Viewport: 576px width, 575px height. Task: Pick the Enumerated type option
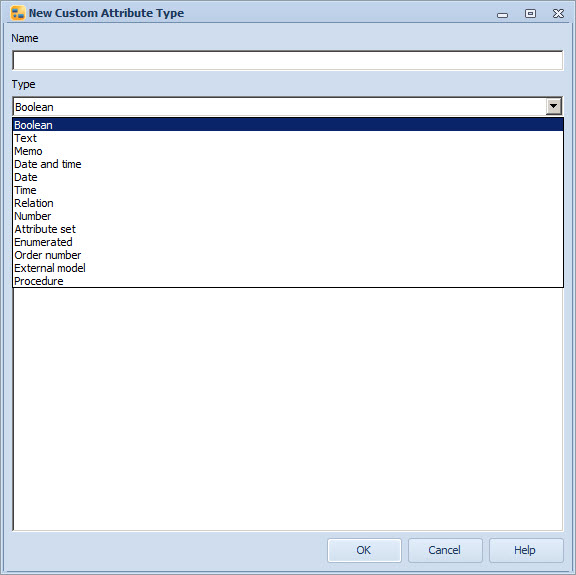click(288, 242)
